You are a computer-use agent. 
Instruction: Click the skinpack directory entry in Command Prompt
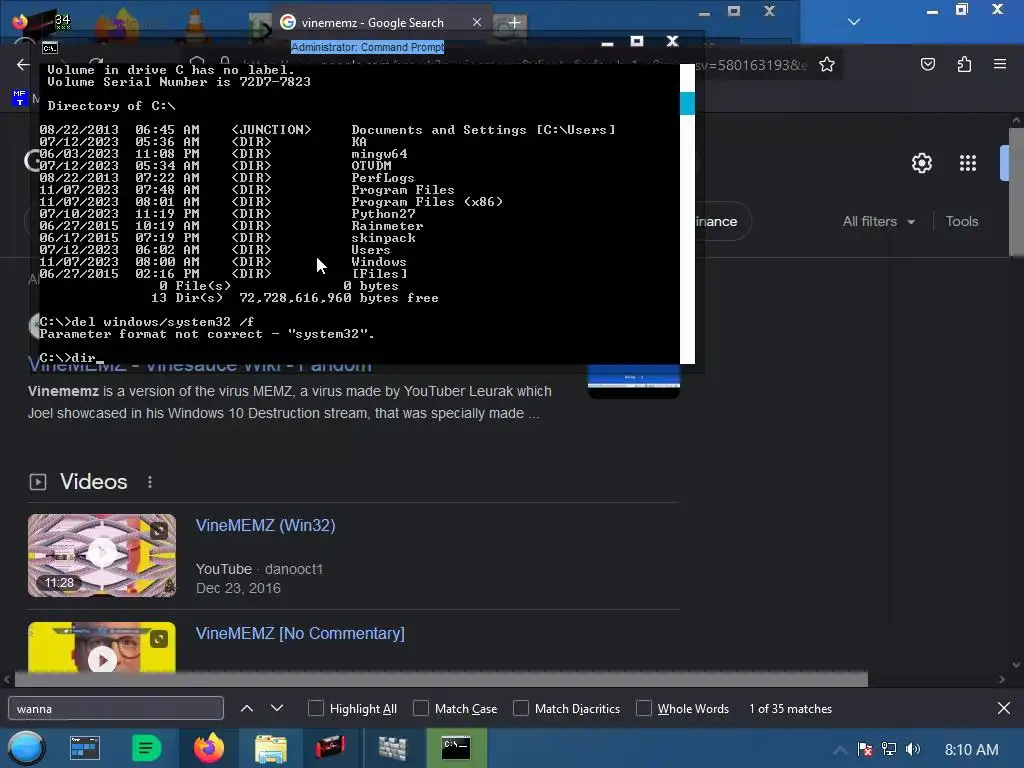point(383,238)
